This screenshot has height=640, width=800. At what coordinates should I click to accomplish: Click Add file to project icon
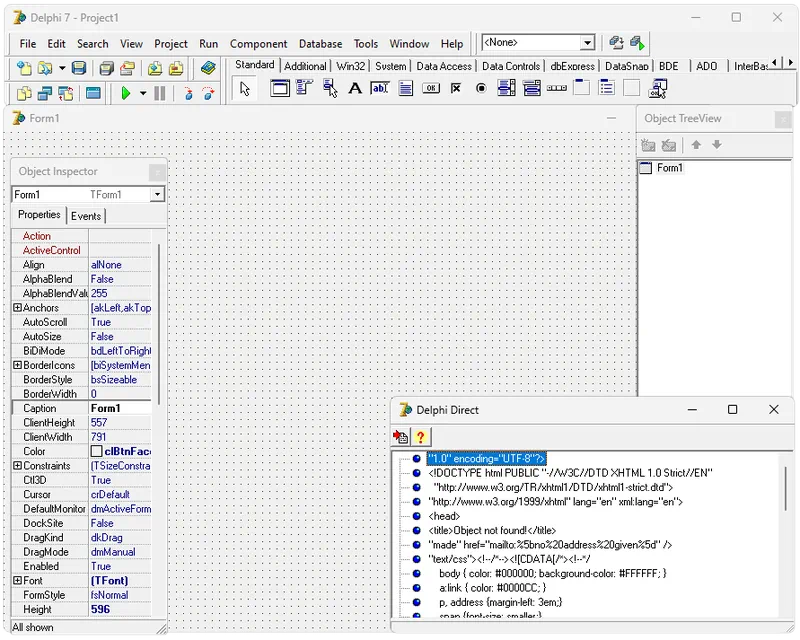(x=155, y=68)
